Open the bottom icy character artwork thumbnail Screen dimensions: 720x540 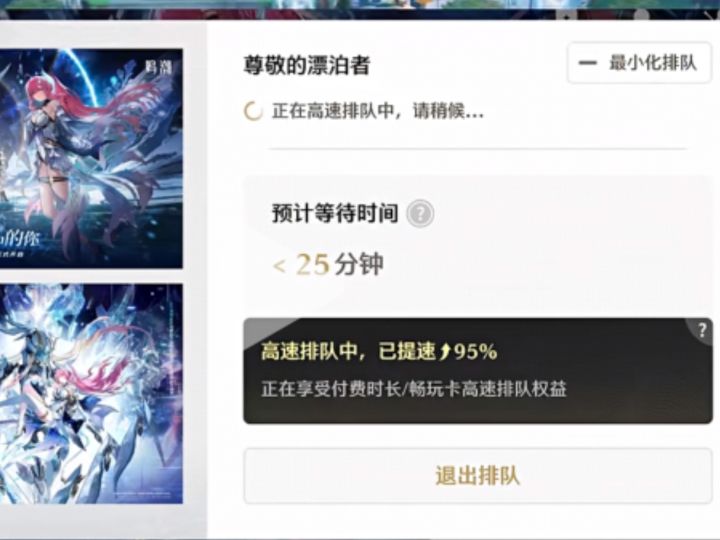pos(91,394)
